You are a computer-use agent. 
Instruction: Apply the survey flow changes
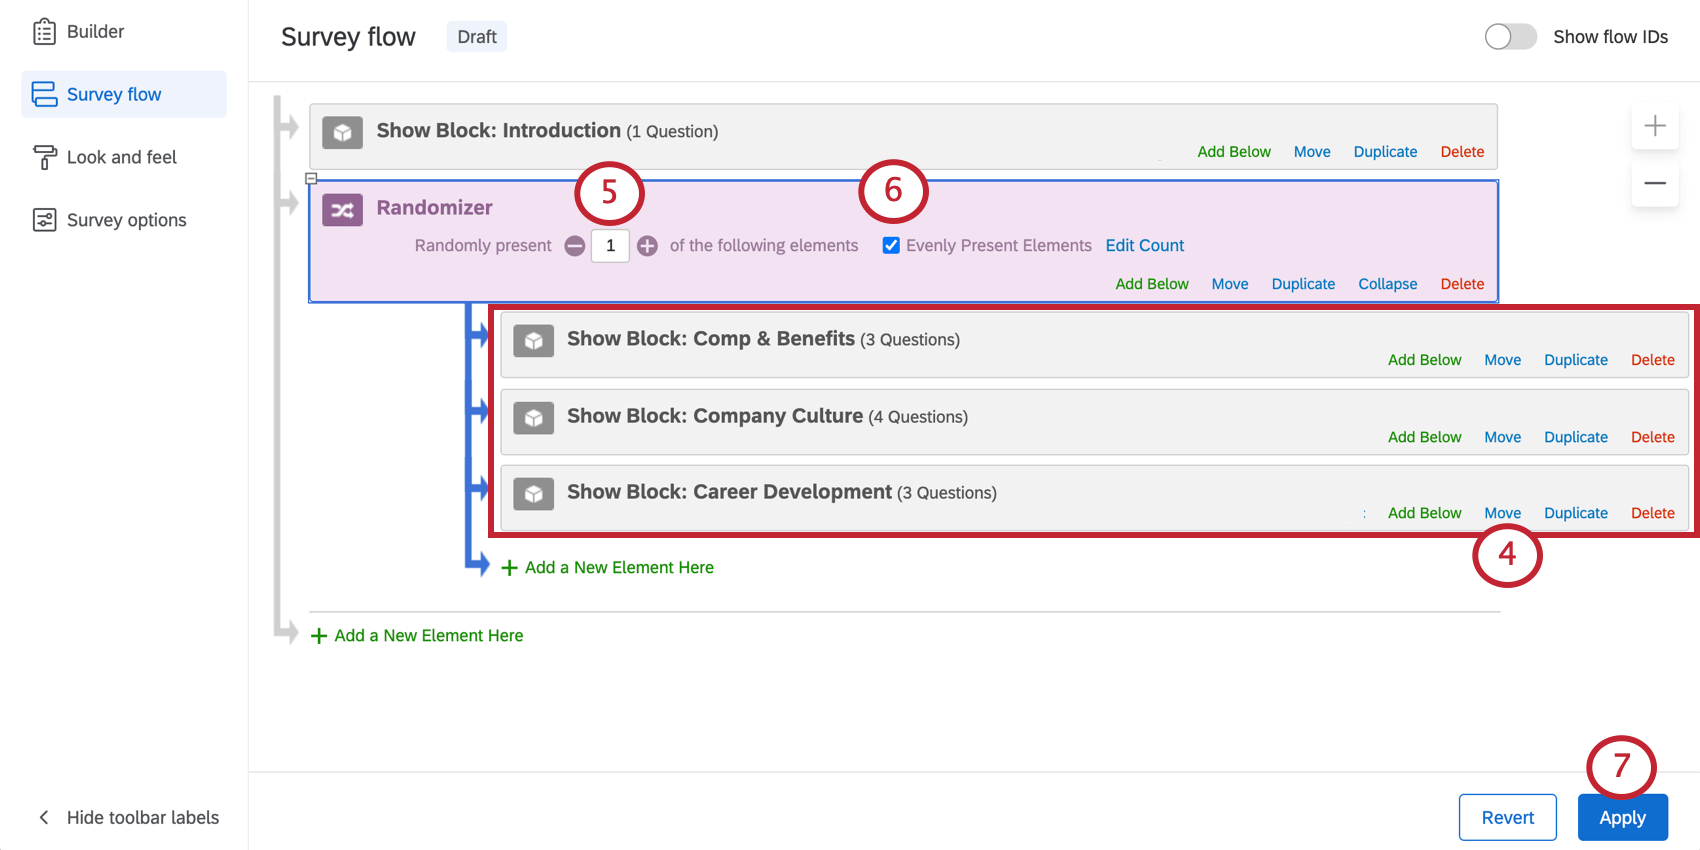pyautogui.click(x=1622, y=818)
